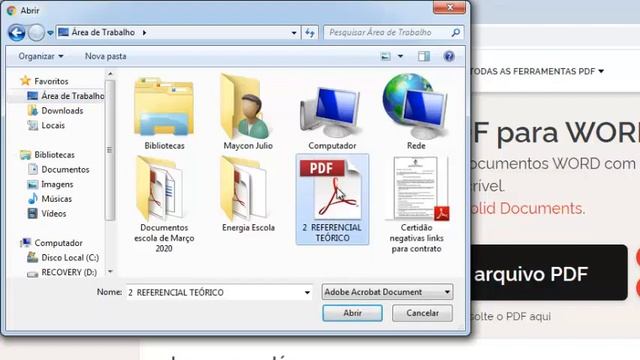The height and width of the screenshot is (360, 640).
Task: Select Bibliotecas in the navigation tree
Action: [47, 155]
